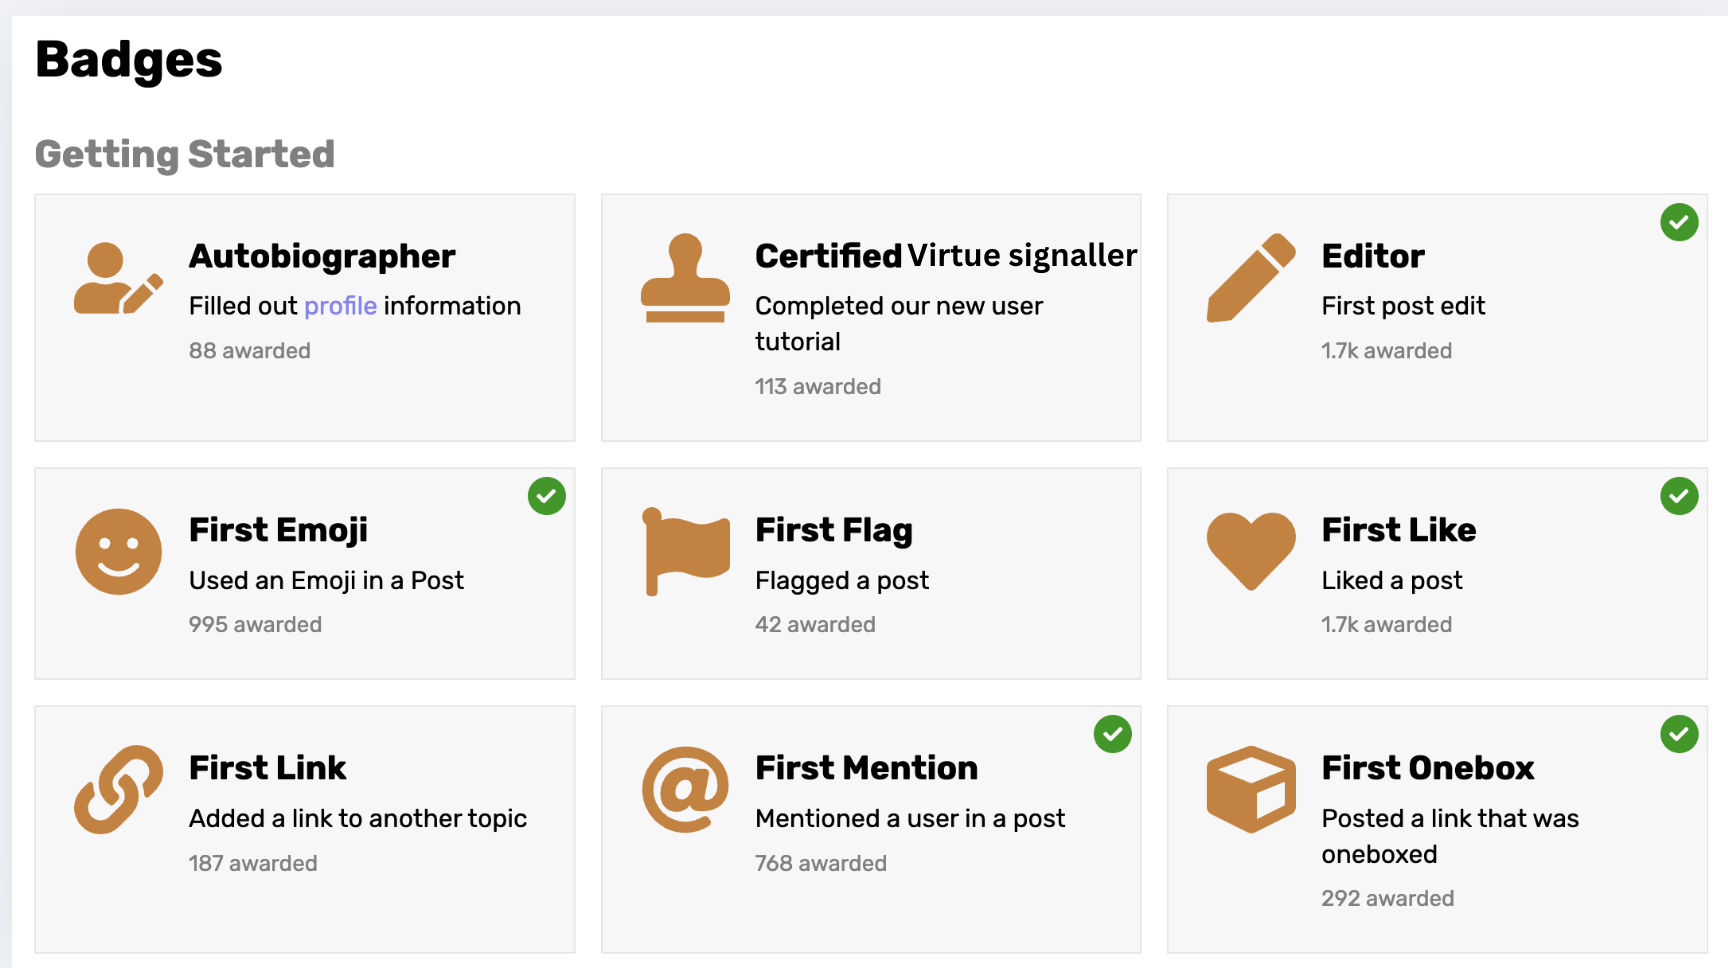Open the Certified Virtue signaller badge title

tap(945, 256)
